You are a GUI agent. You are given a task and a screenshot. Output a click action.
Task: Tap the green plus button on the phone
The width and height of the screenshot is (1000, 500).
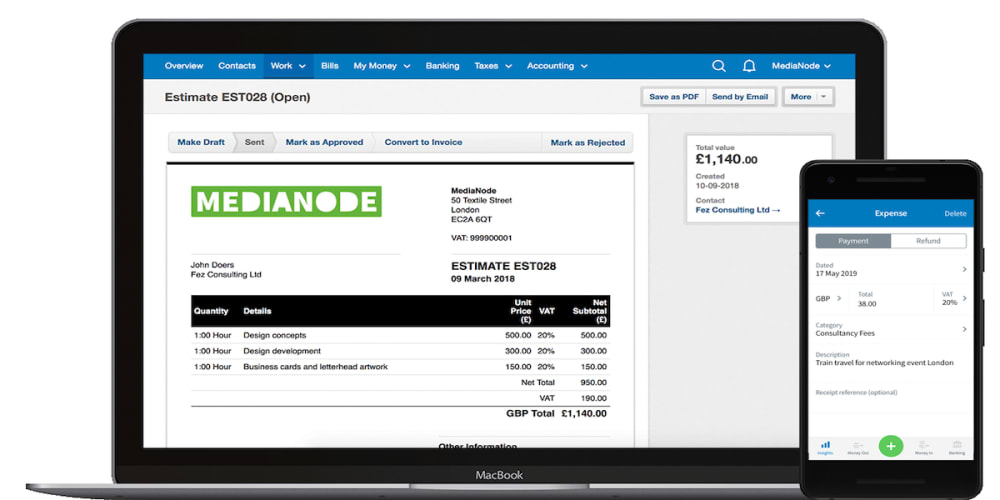(x=891, y=446)
